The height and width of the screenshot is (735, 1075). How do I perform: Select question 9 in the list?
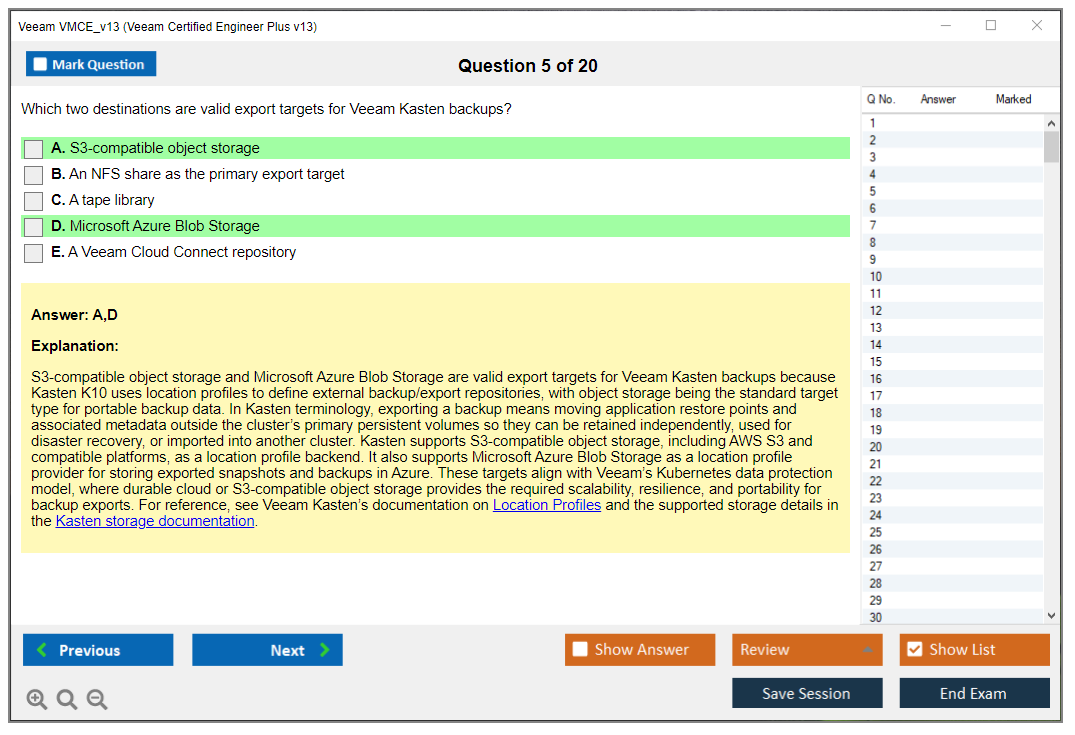pyautogui.click(x=953, y=260)
